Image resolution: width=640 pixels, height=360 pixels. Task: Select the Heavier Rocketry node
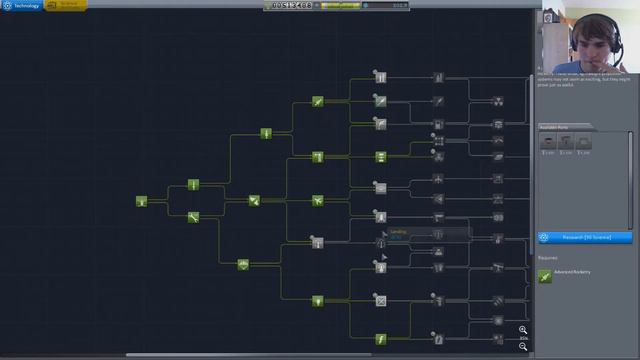(x=439, y=78)
